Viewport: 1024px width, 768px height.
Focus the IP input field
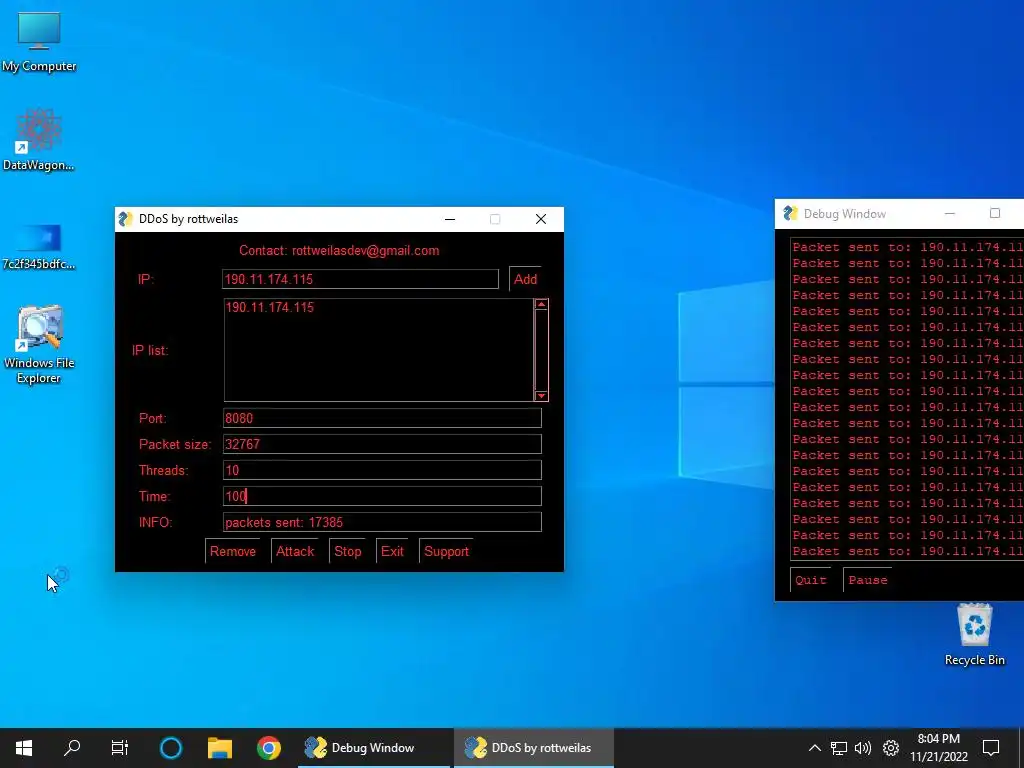[x=360, y=279]
